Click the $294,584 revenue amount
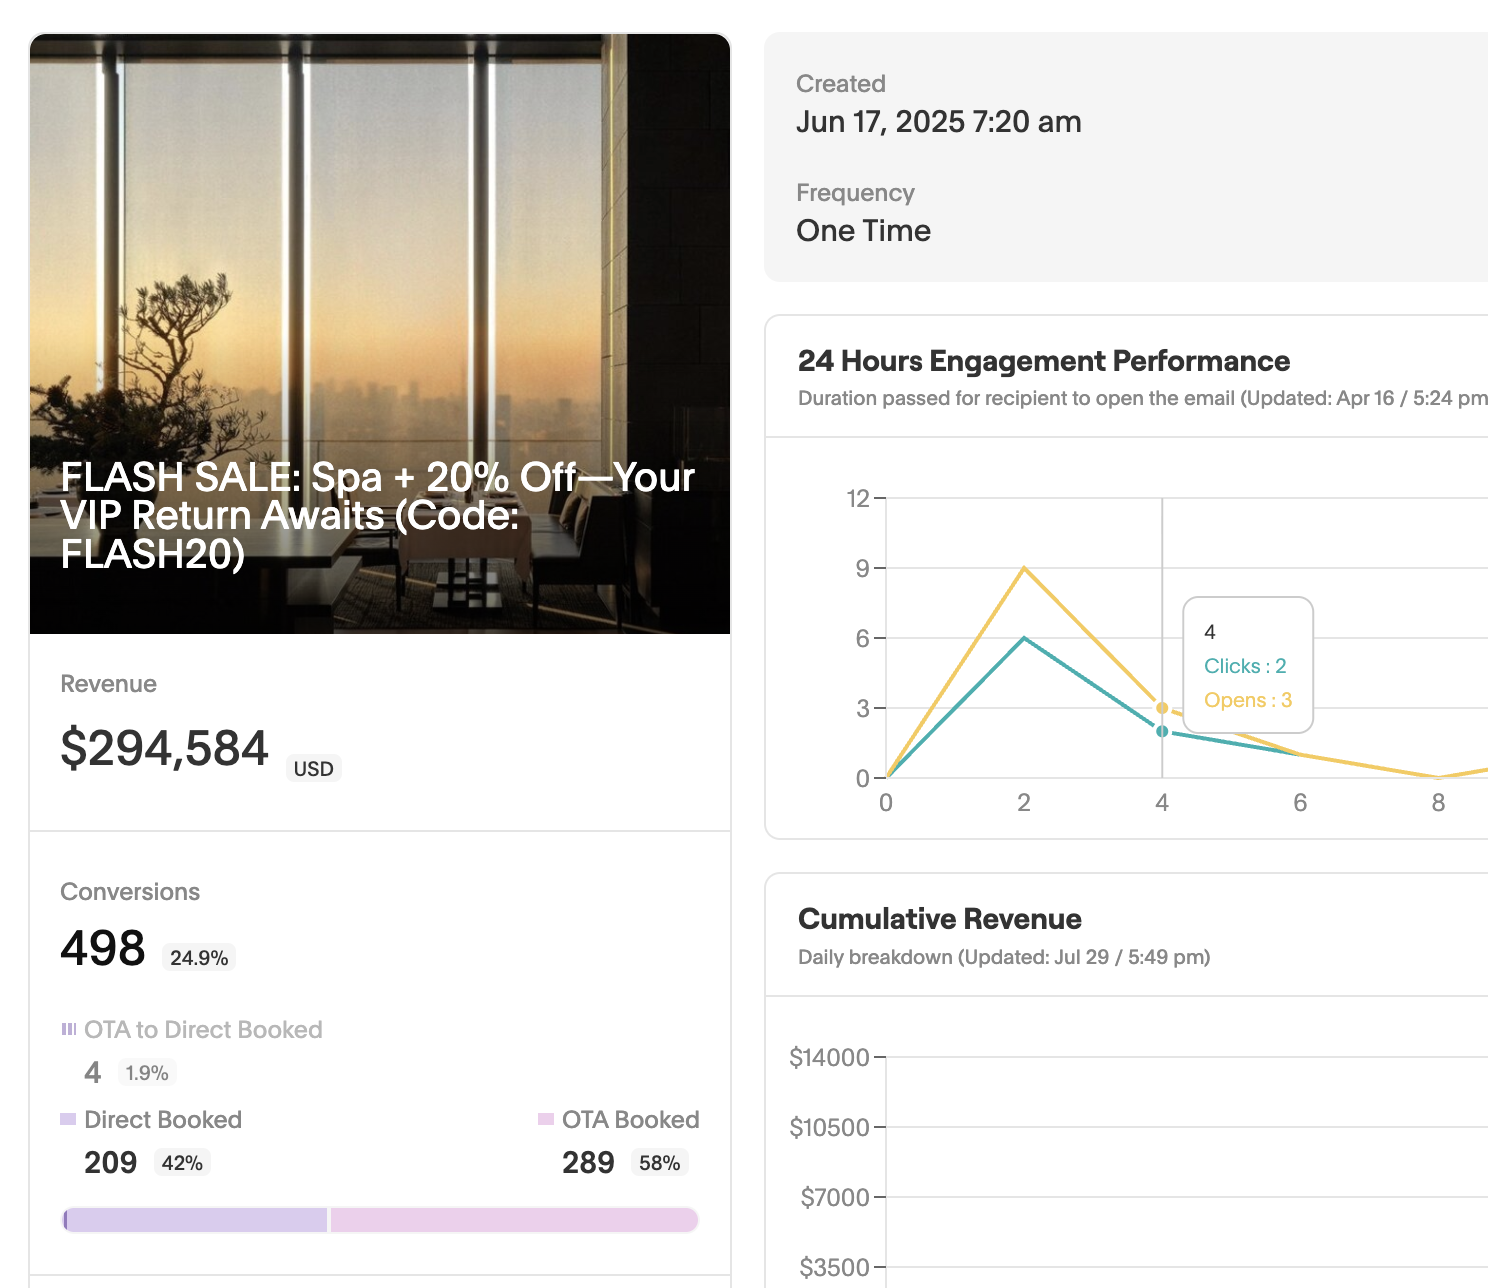This screenshot has width=1488, height=1288. click(x=165, y=748)
